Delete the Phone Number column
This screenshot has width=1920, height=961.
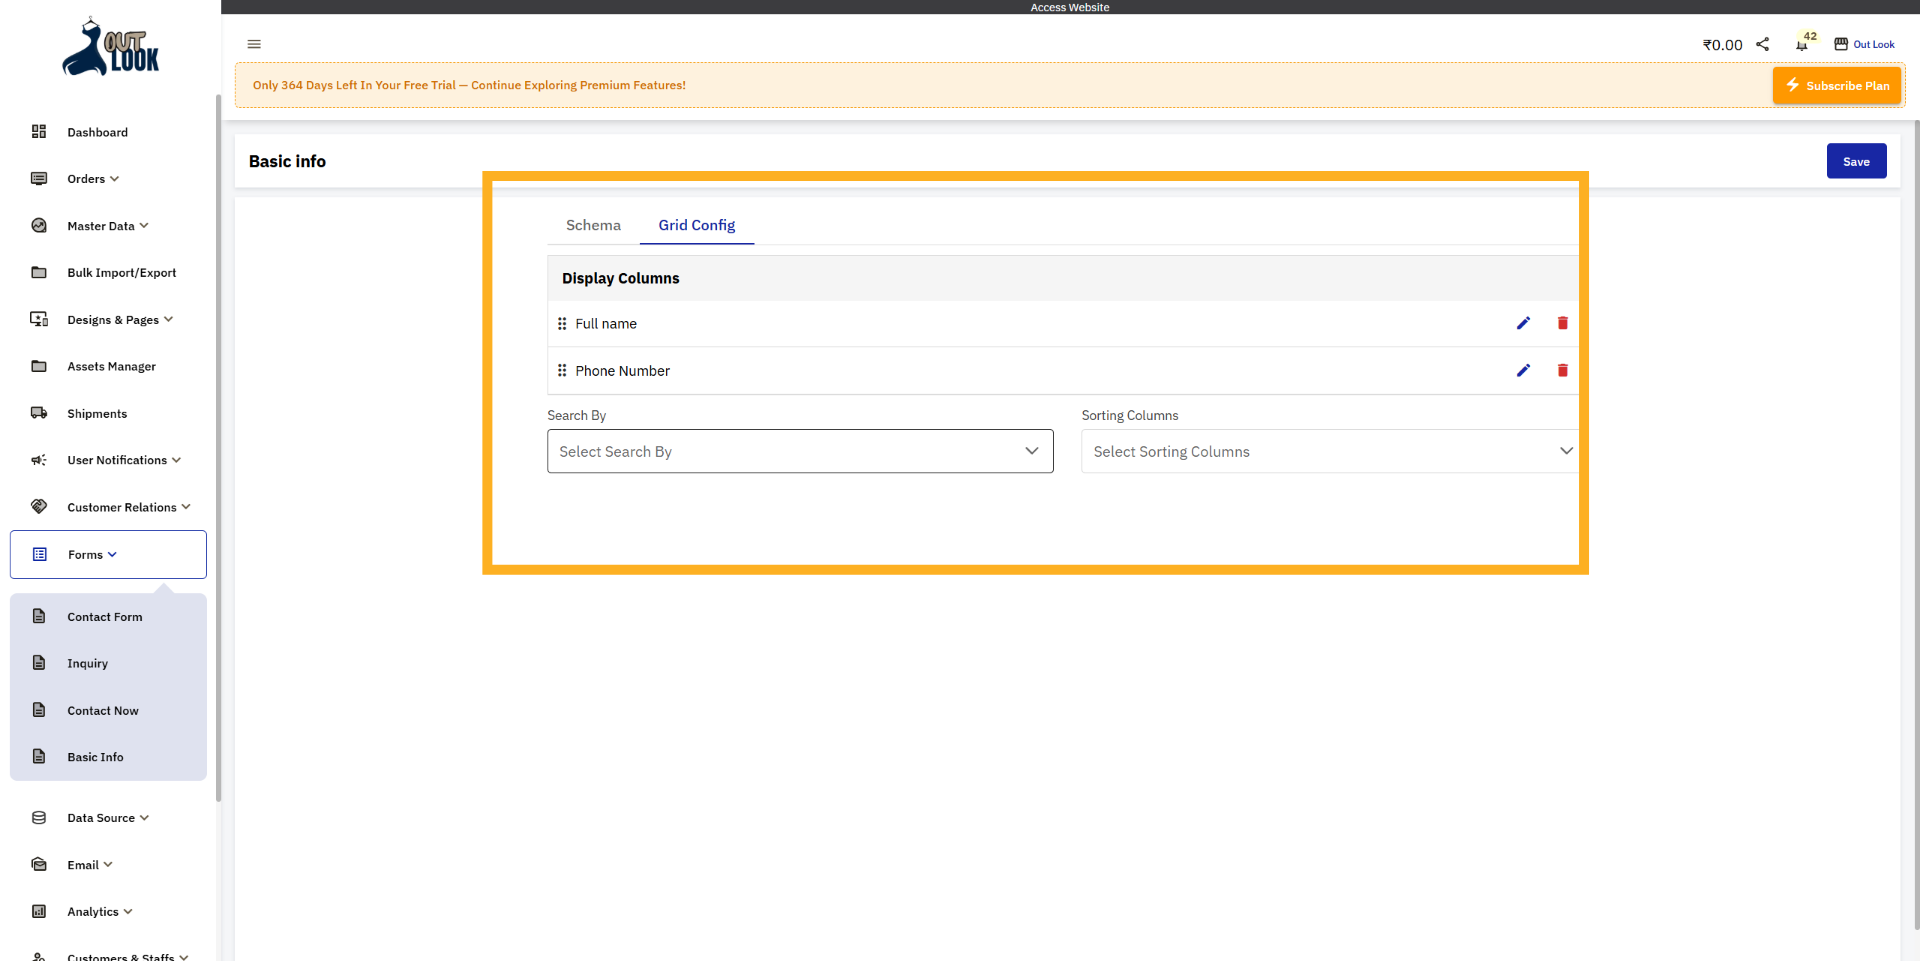(1562, 370)
